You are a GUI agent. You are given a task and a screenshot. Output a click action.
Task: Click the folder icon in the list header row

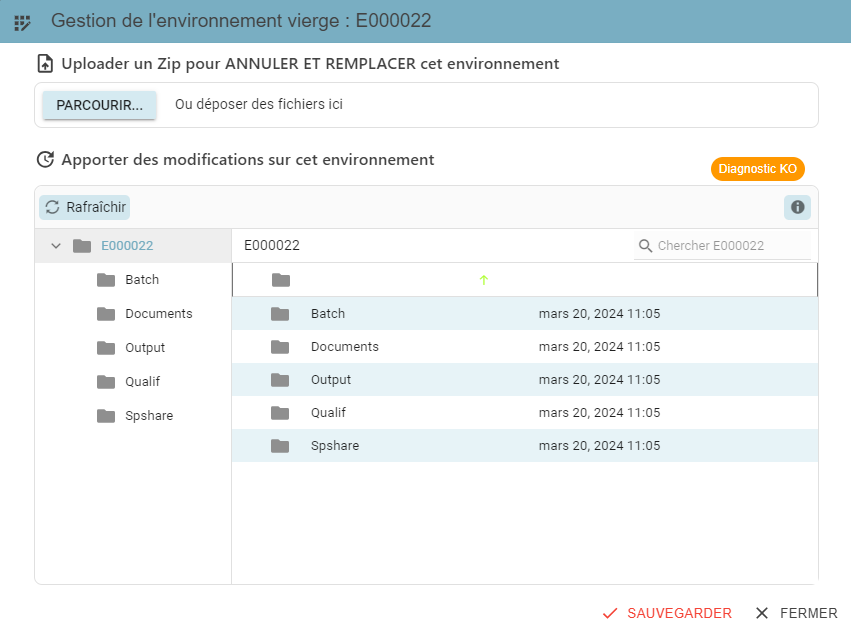coord(281,280)
